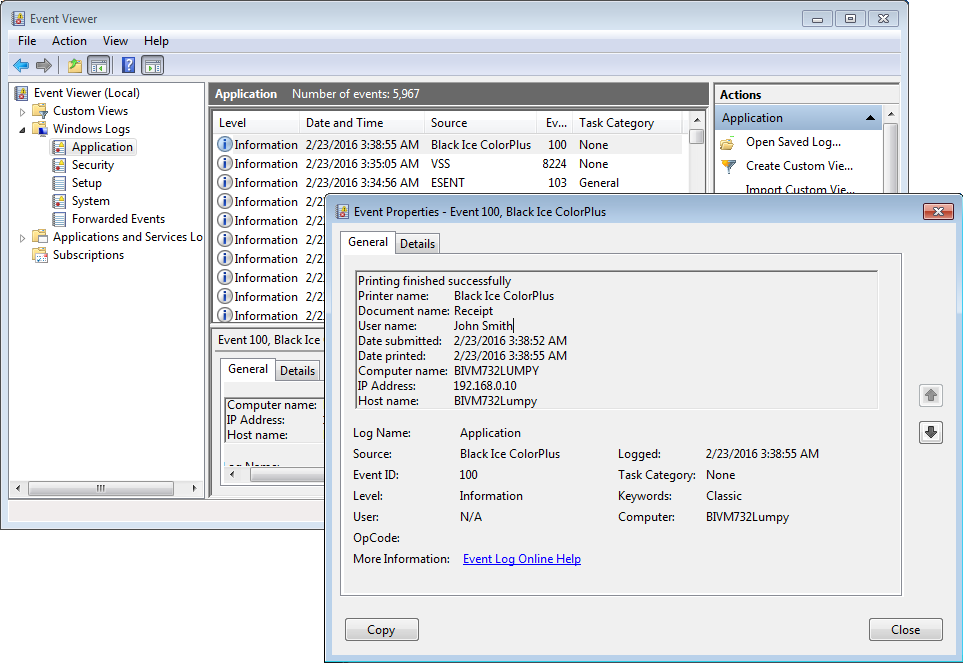Click the up arrow button in Event Properties
Viewport: 963px width, 663px height.
931,395
